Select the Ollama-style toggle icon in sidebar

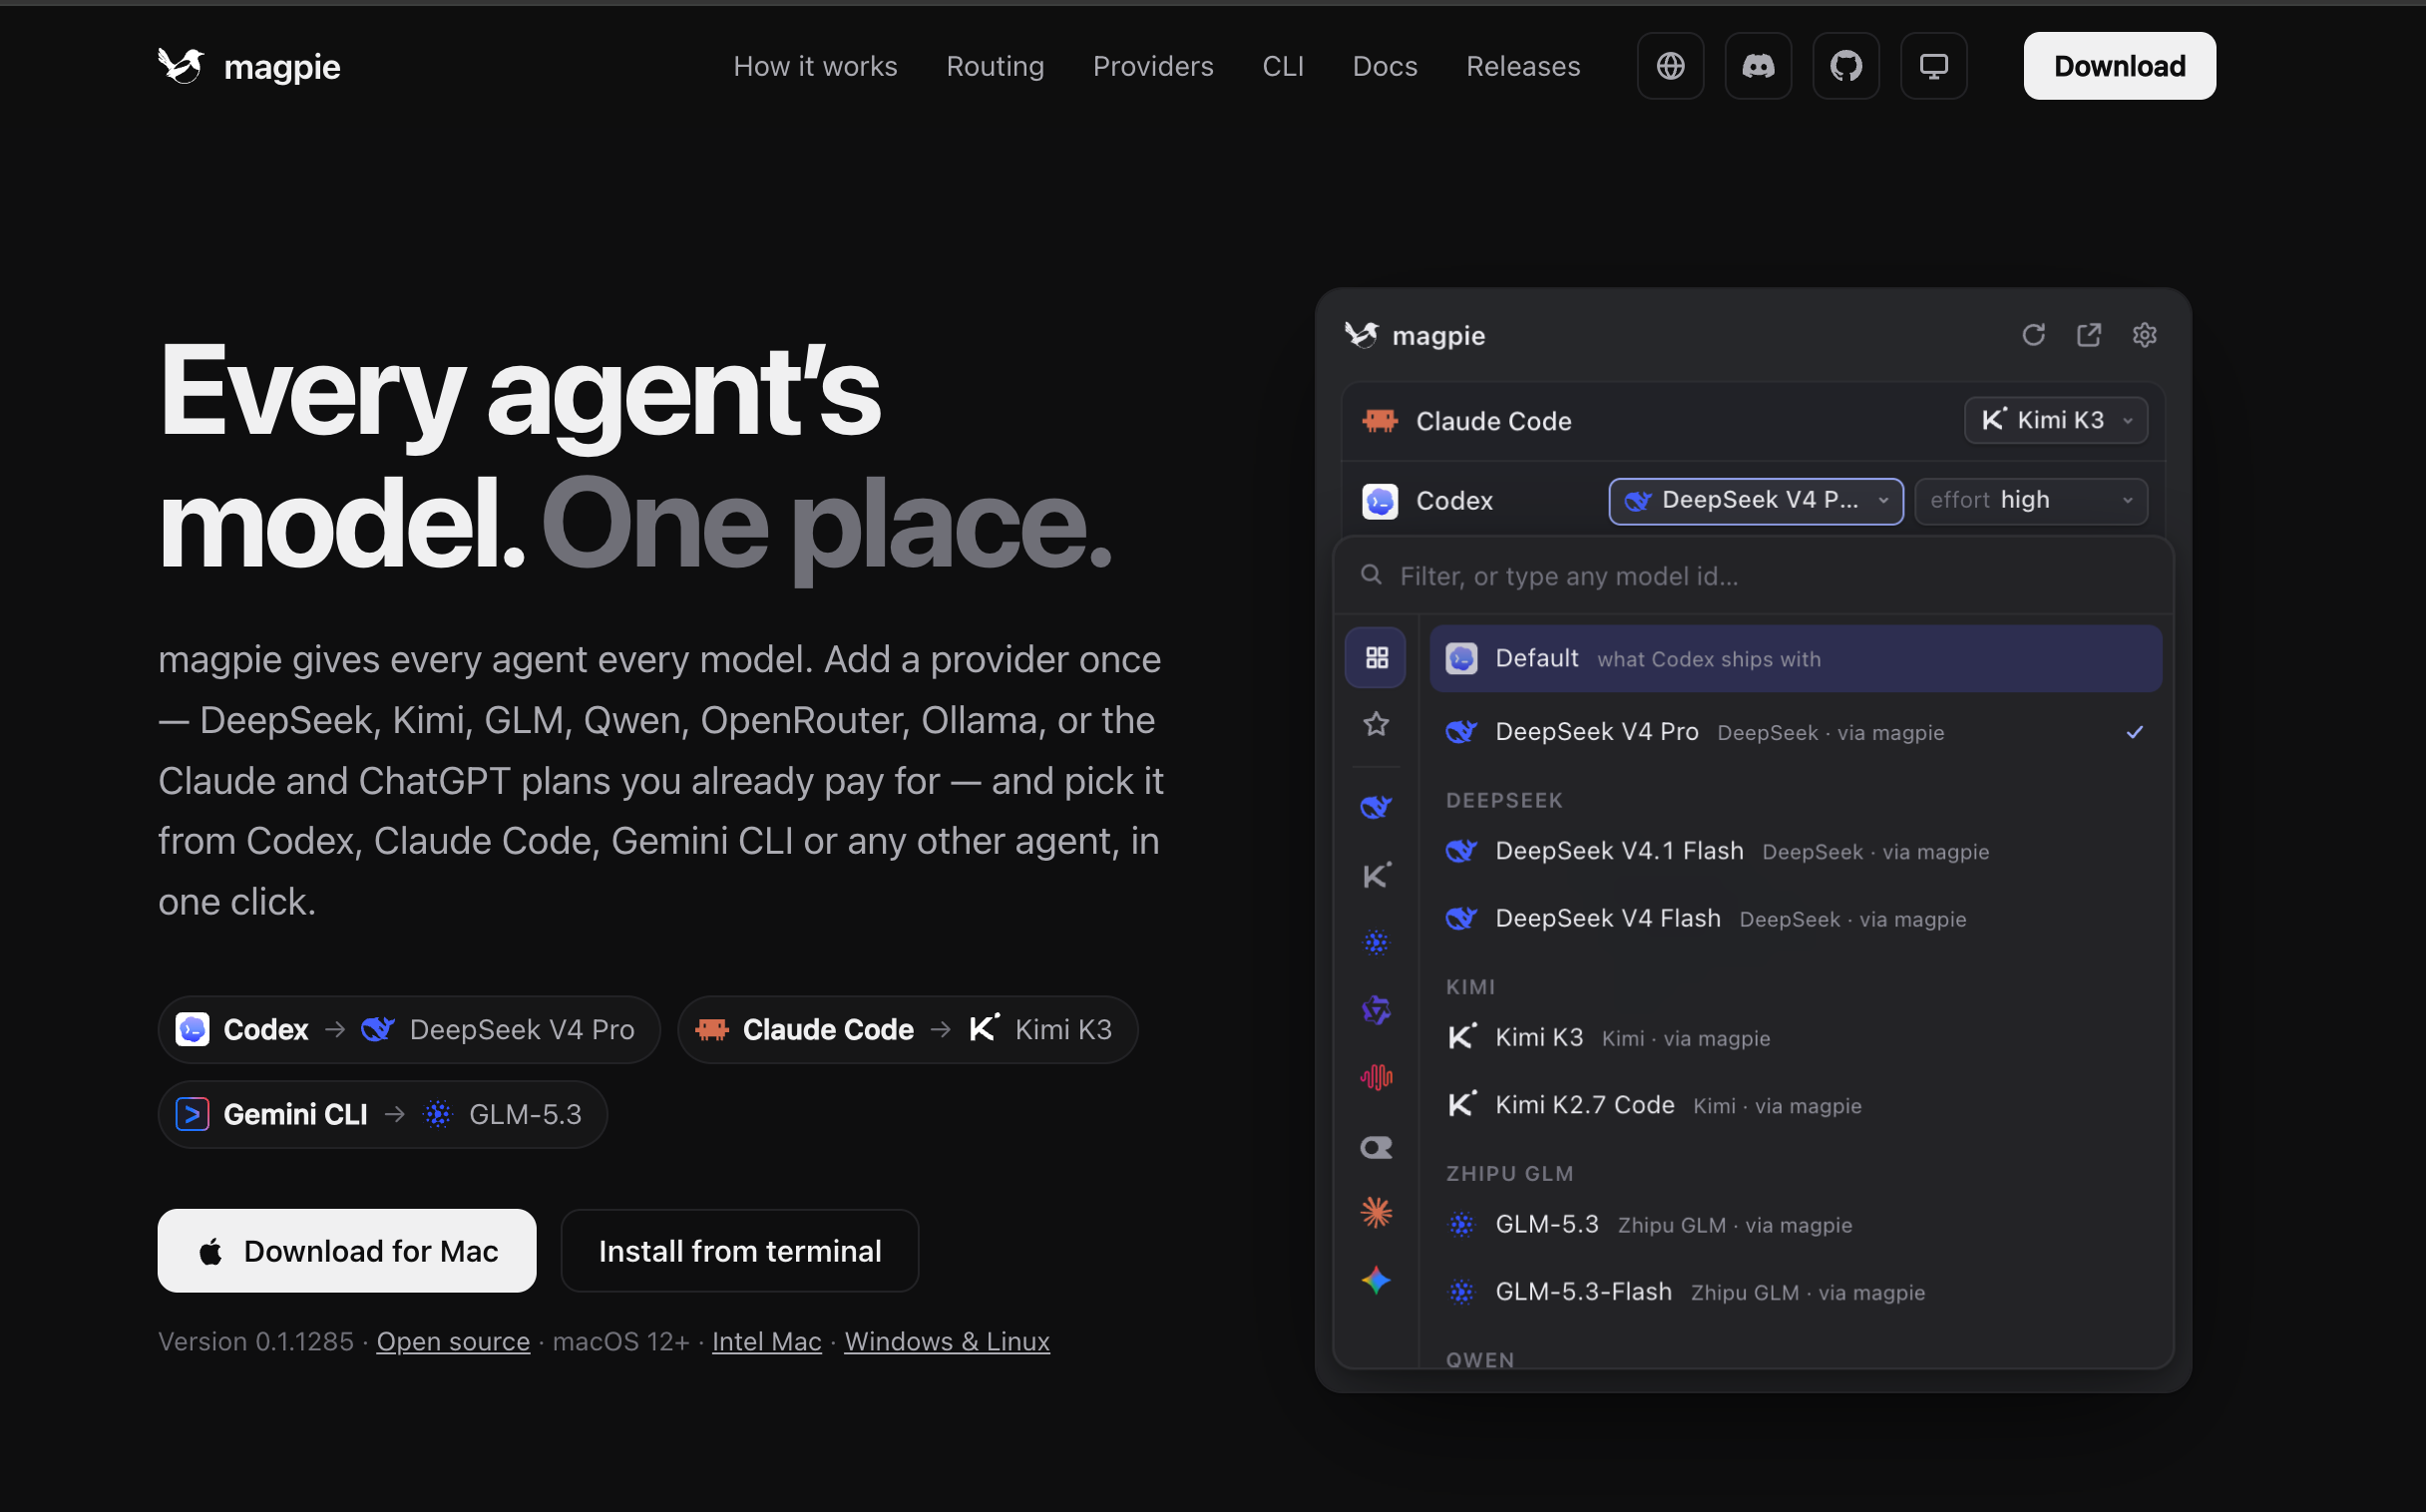1376,1147
